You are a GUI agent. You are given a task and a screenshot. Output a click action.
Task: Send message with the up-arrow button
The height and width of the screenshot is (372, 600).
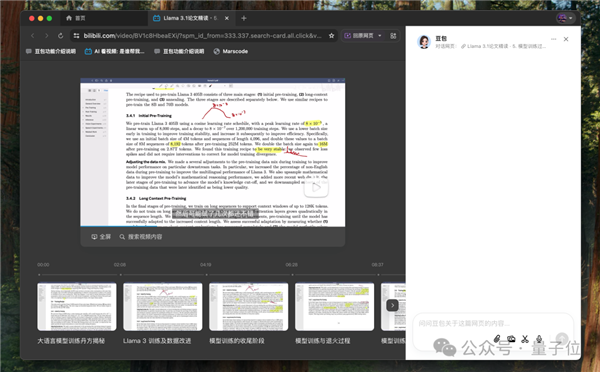(562, 338)
